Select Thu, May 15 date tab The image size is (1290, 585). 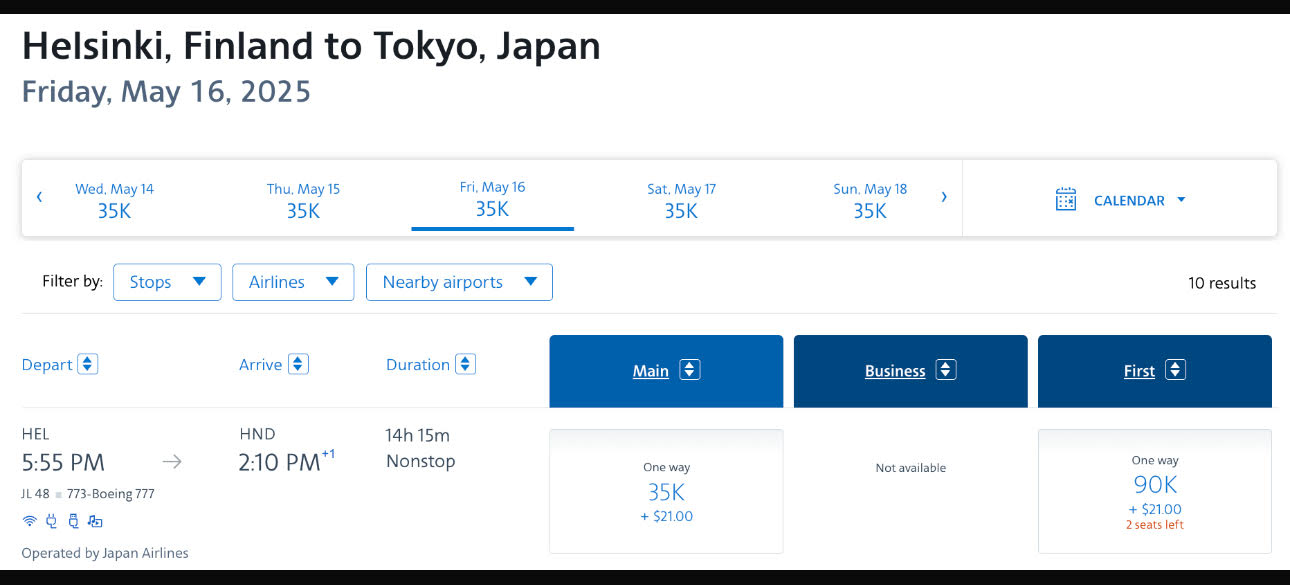(x=303, y=199)
